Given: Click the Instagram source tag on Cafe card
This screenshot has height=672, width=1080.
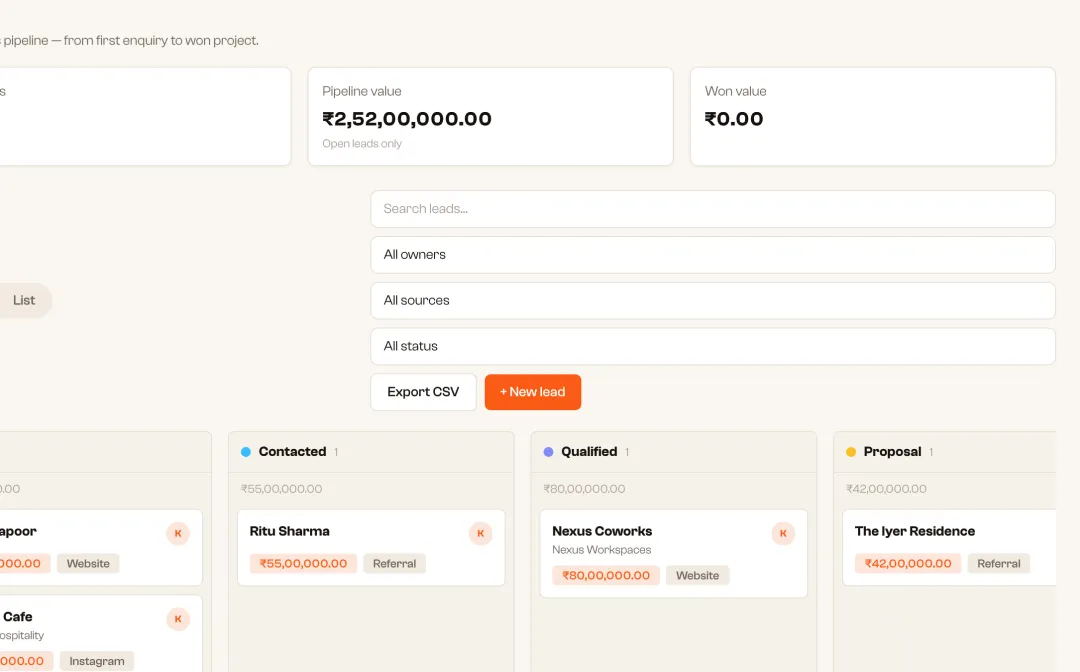Looking at the screenshot, I should 97,661.
